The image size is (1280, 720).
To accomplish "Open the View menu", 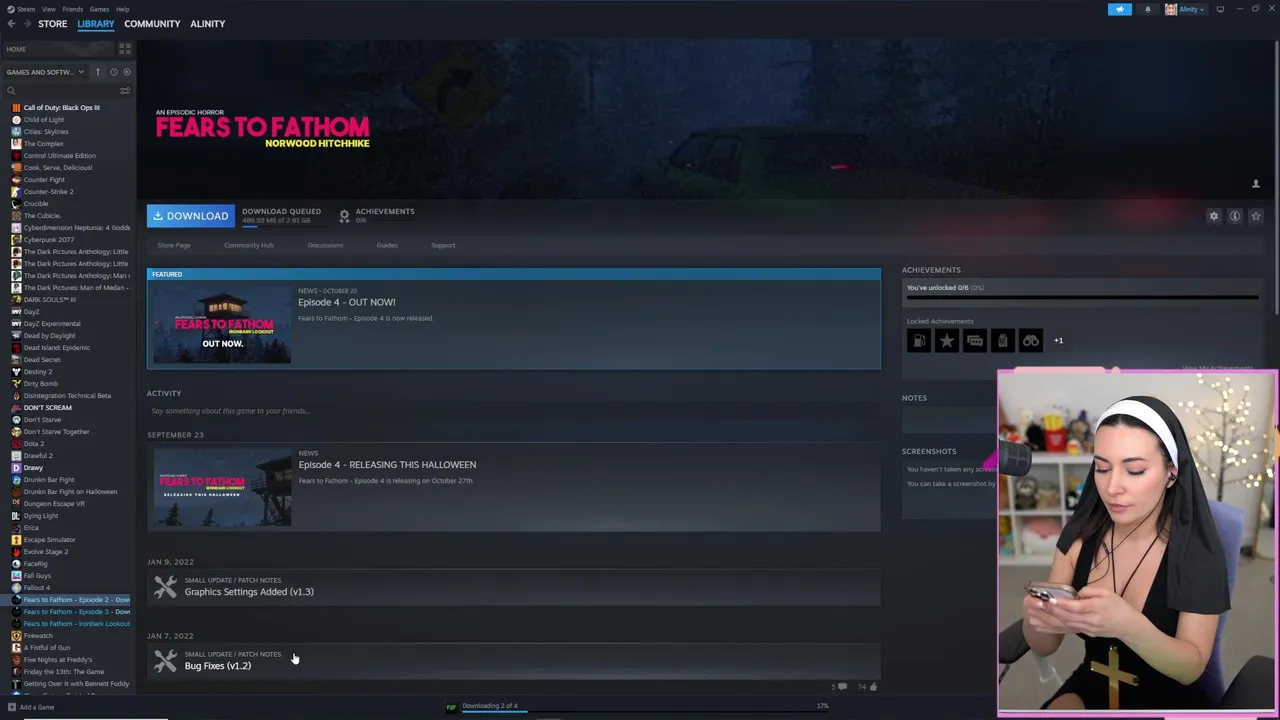I will coord(48,9).
